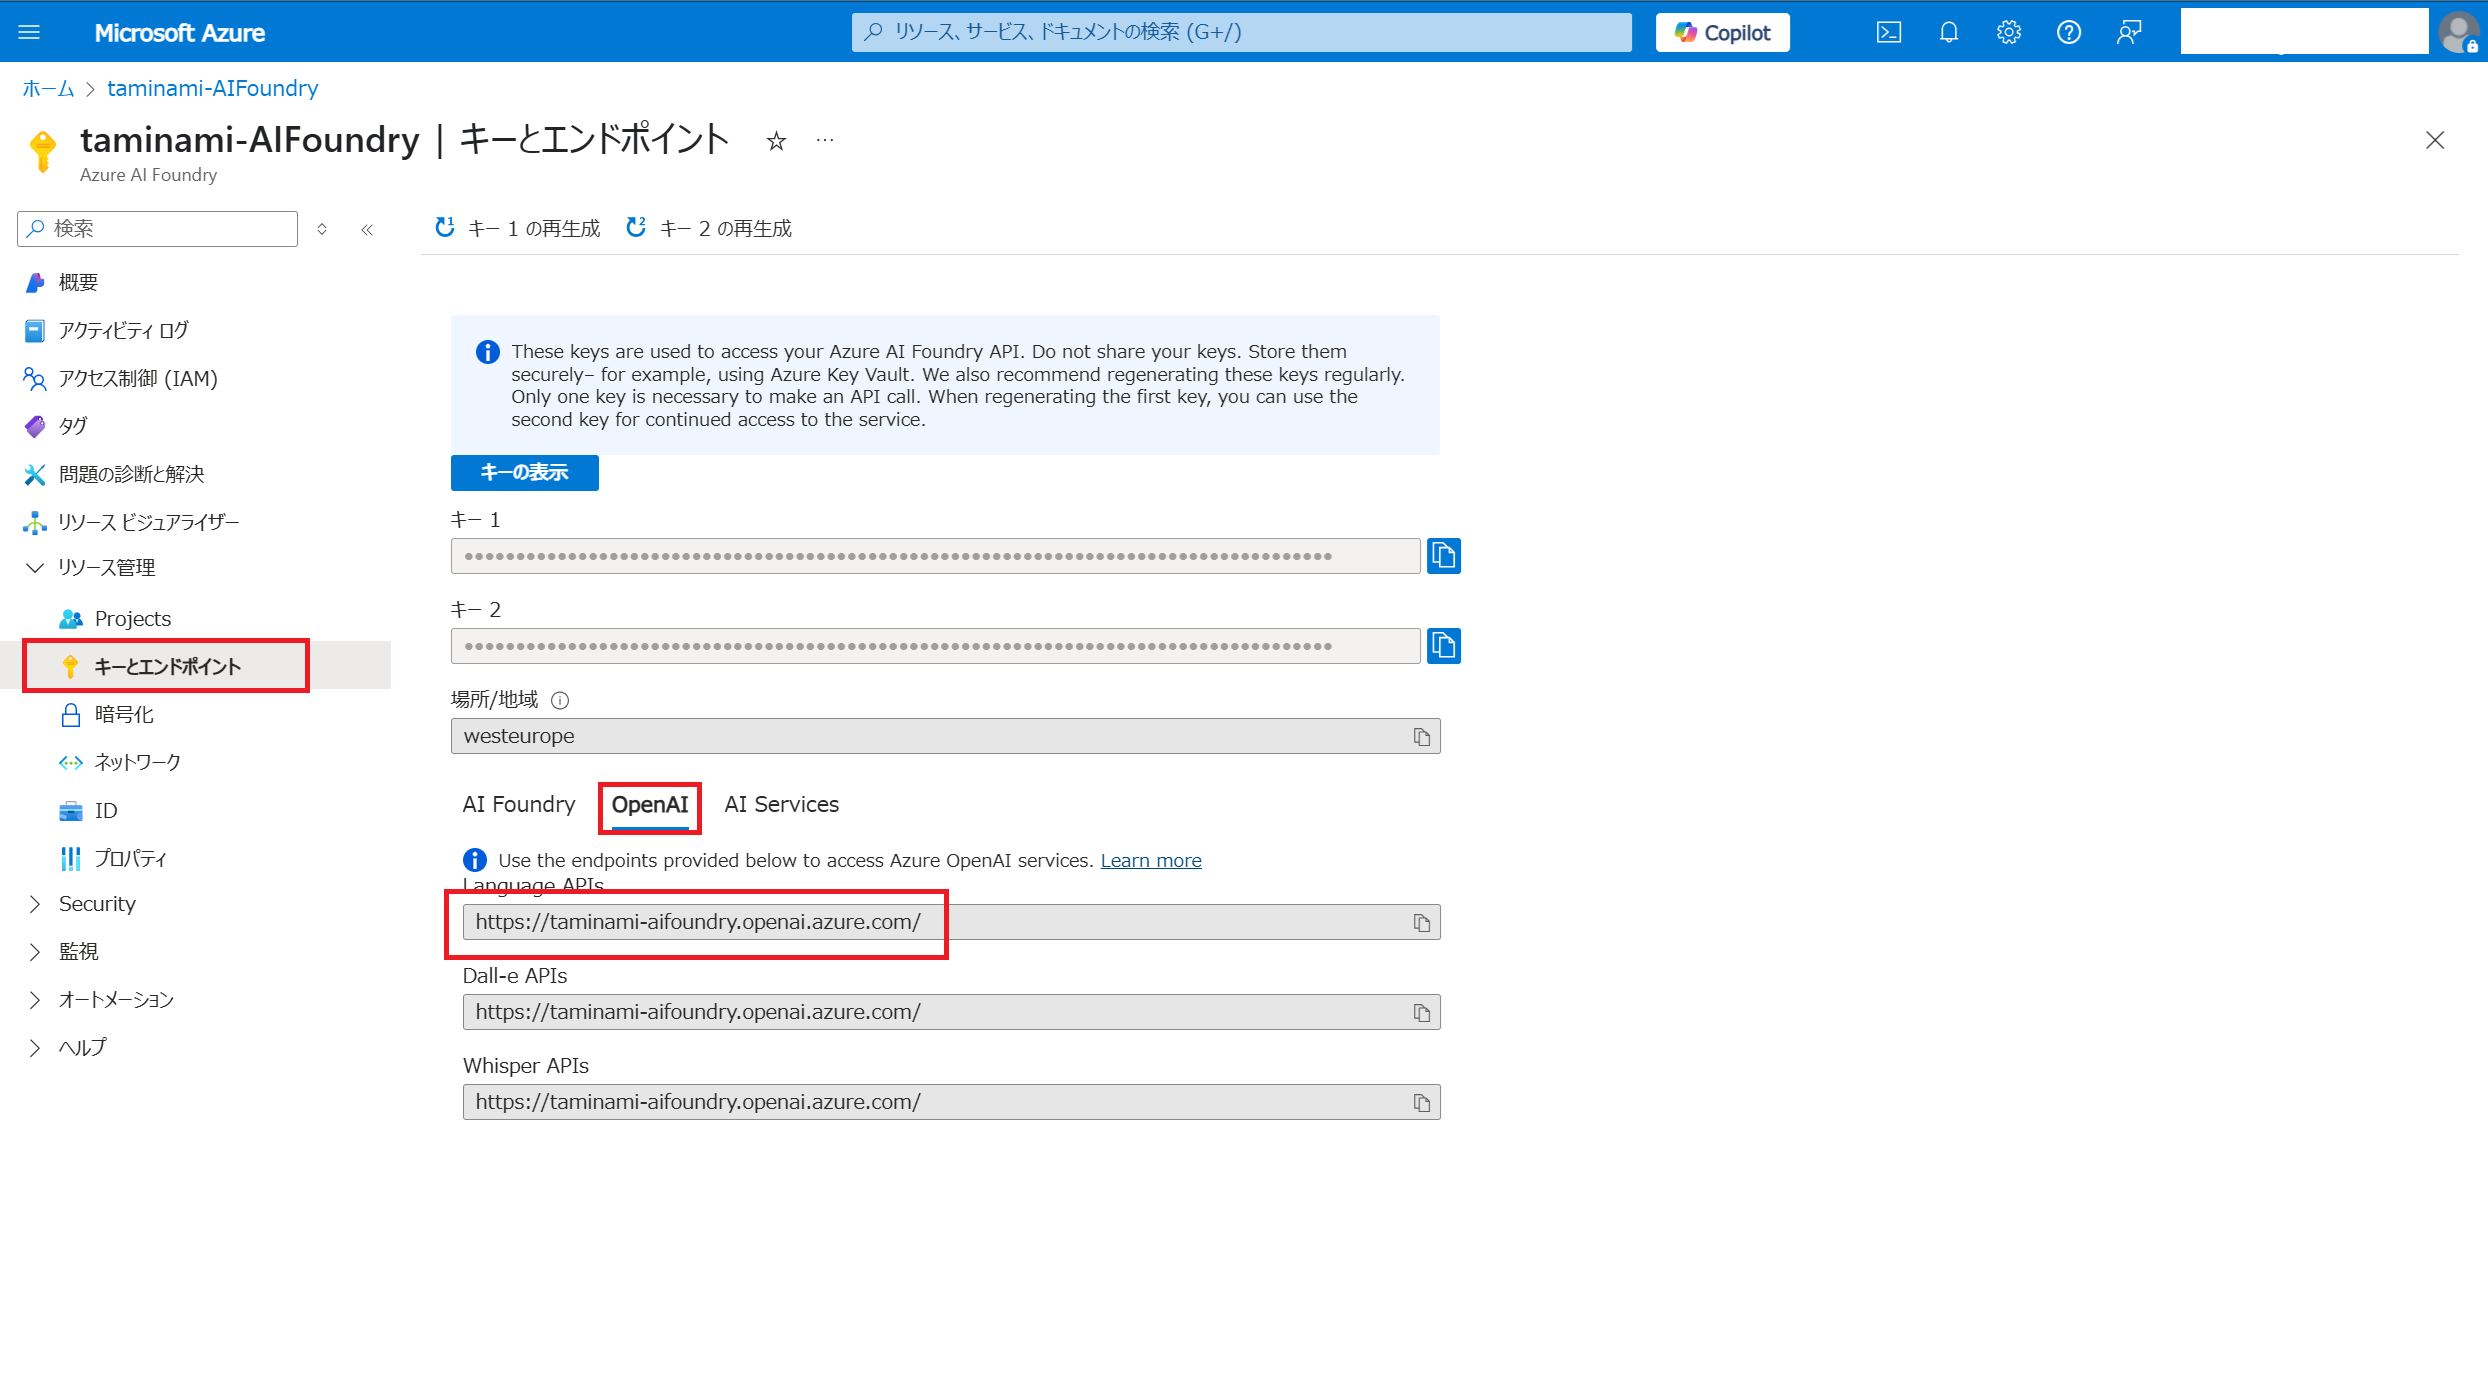Click the Whisper APIs endpoint URL field
Image resolution: width=2488 pixels, height=1375 pixels.
(x=951, y=1102)
